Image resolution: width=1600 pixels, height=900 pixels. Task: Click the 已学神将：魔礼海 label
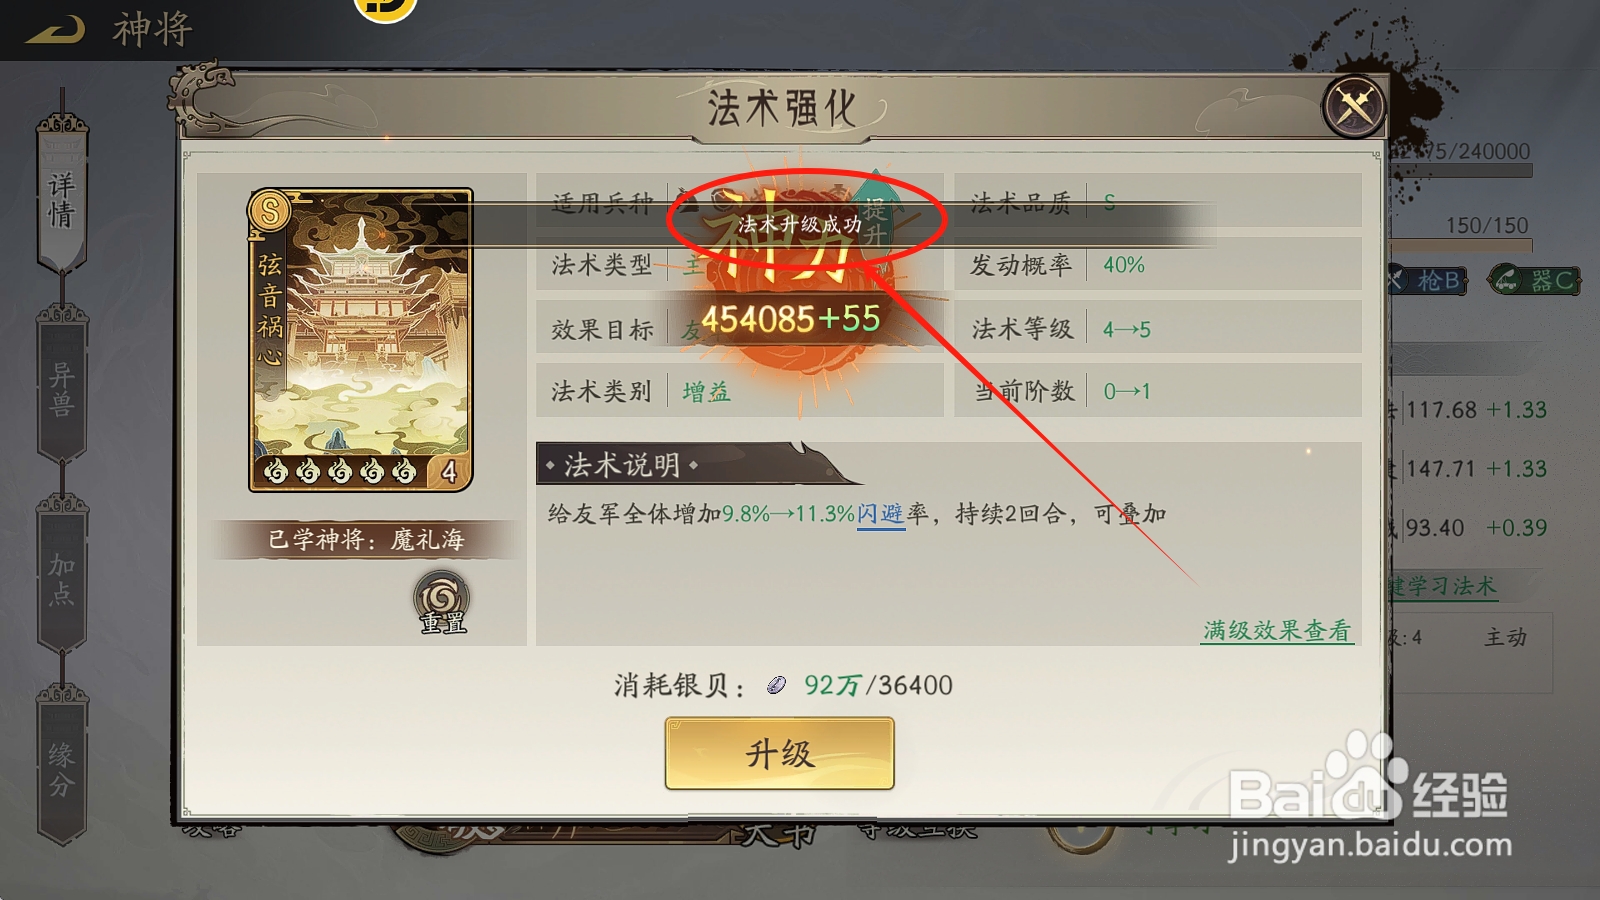366,540
